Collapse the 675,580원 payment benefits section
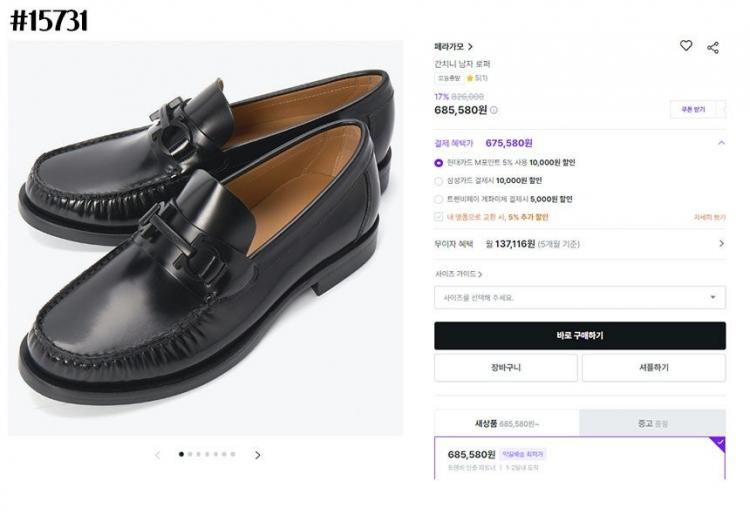This screenshot has height=528, width=750. [721, 143]
